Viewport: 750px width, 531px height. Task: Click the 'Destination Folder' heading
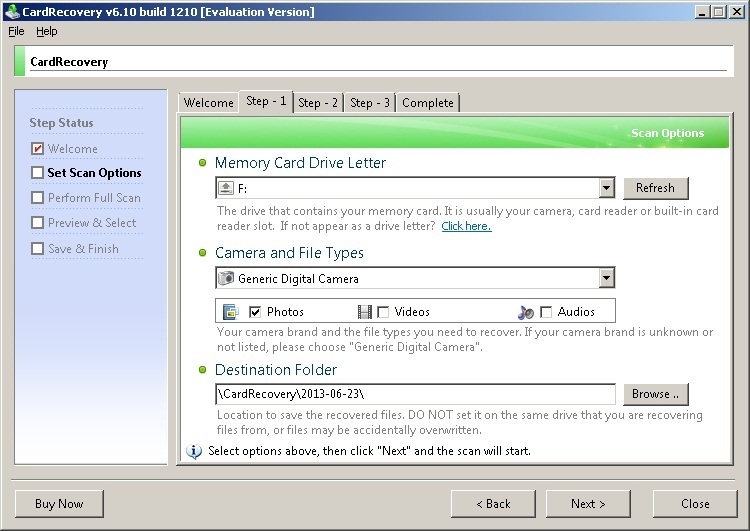click(276, 370)
